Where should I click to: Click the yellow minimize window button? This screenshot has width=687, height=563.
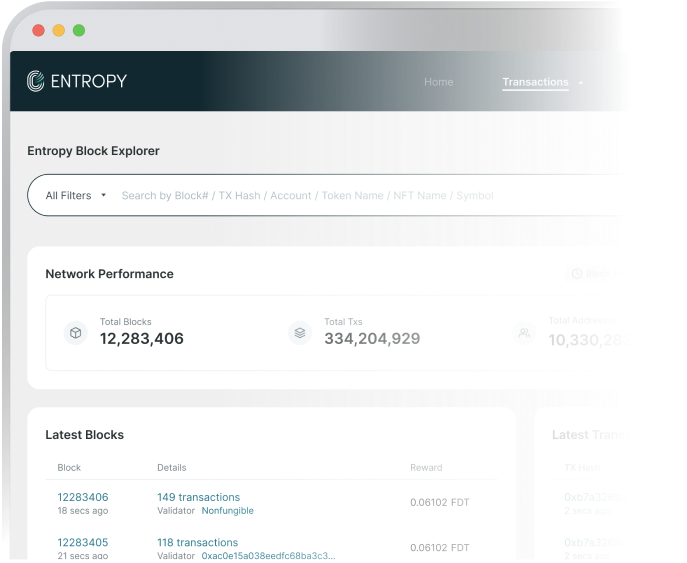[59, 31]
